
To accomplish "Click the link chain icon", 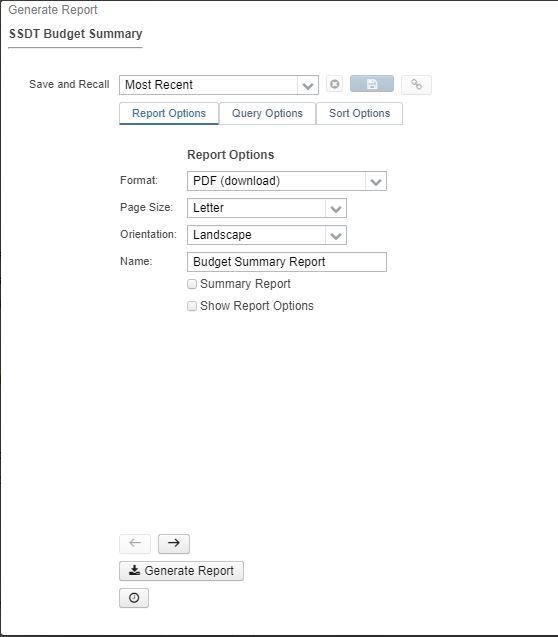I will click(x=416, y=84).
